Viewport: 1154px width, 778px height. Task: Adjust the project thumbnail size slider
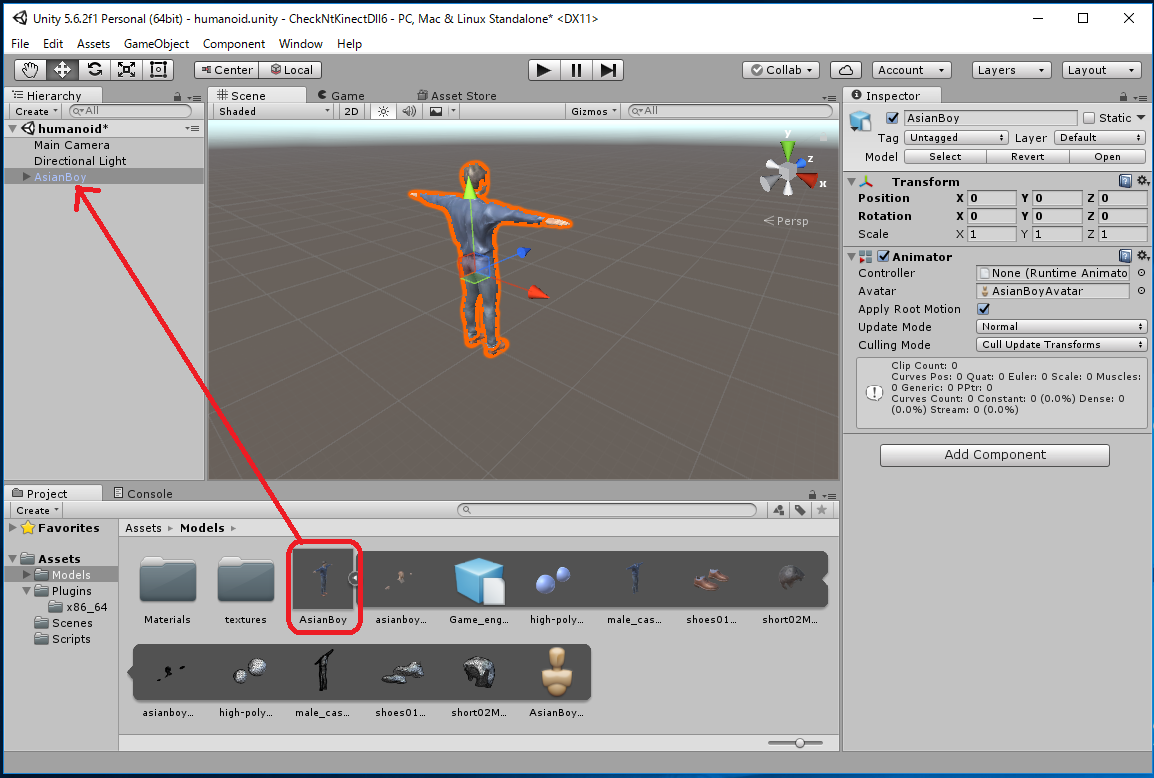click(799, 742)
